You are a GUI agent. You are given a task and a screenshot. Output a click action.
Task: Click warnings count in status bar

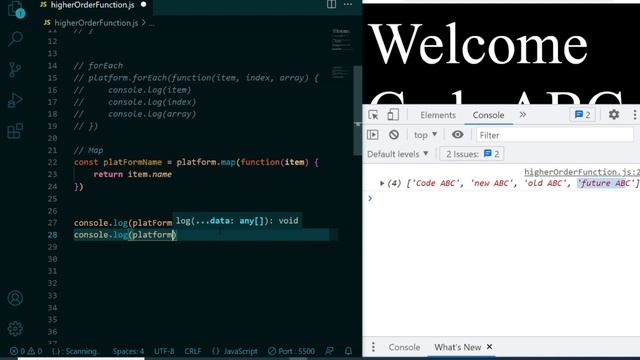click(35, 351)
